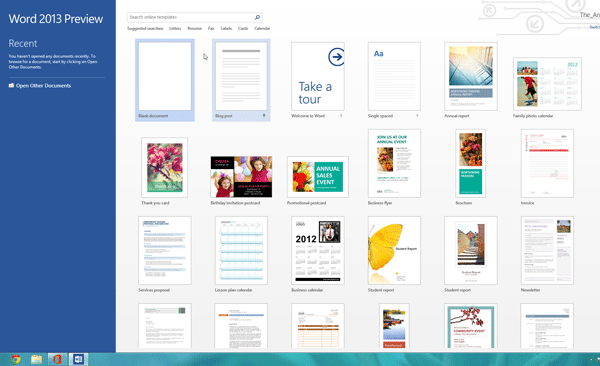
Task: Choose the Resume suggested search
Action: (194, 28)
